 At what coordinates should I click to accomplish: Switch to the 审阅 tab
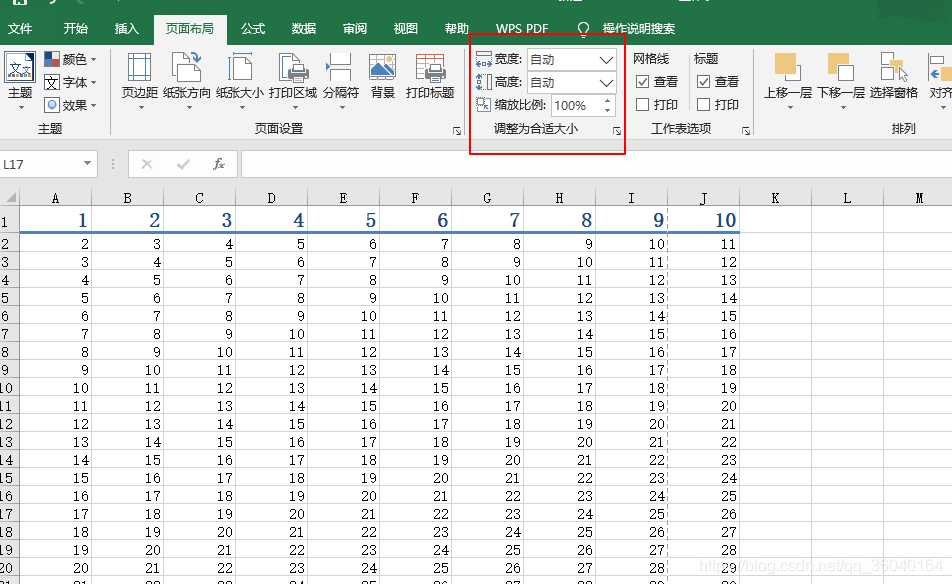[355, 29]
